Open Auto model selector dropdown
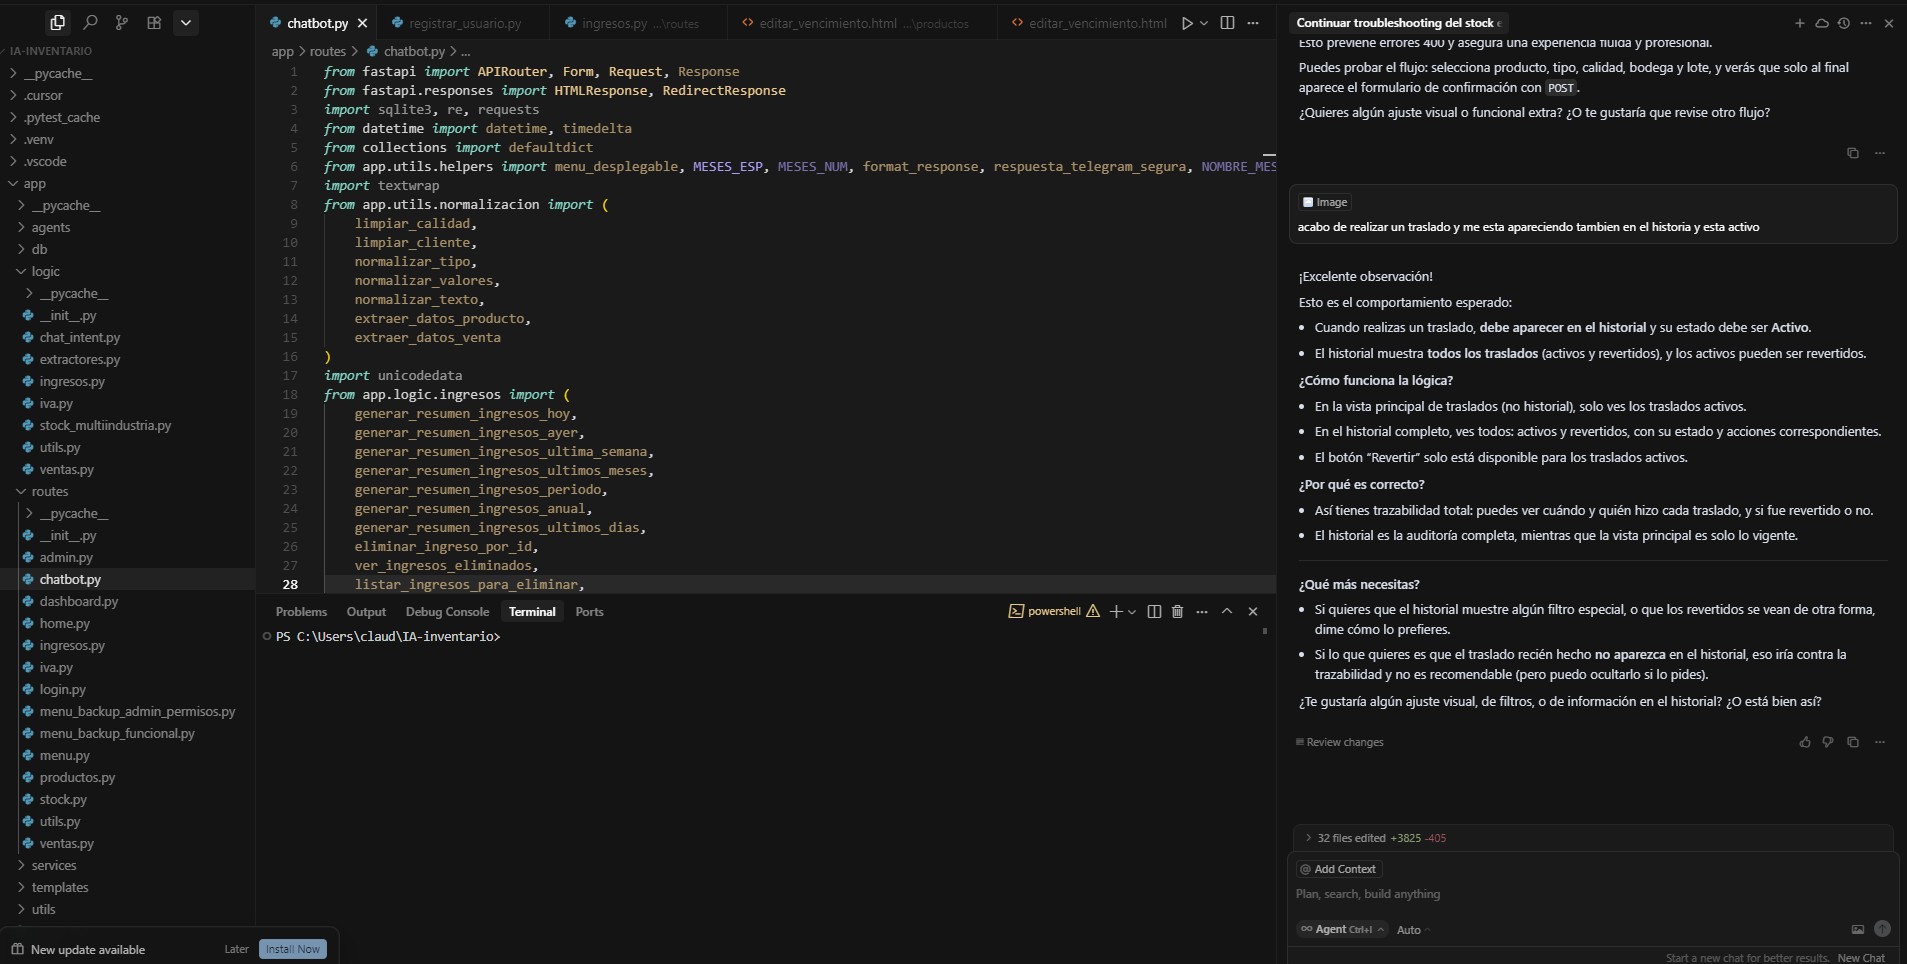 [1413, 930]
